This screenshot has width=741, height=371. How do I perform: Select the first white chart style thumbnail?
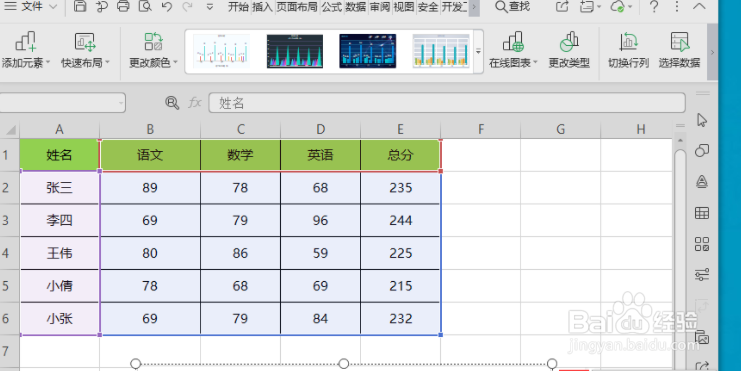click(x=221, y=51)
